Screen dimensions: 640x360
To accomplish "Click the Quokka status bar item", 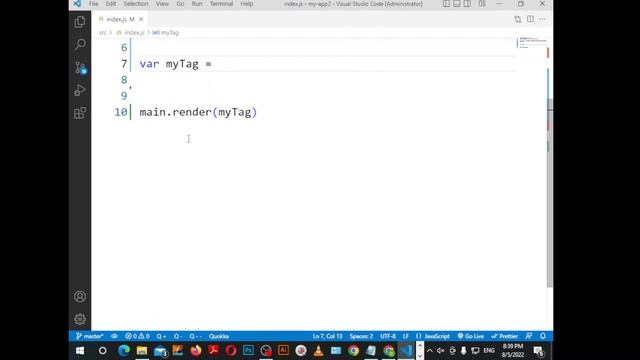I will click(219, 336).
